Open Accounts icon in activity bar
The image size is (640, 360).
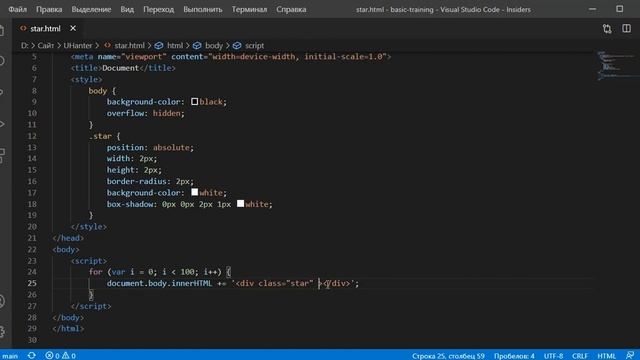pyautogui.click(x=2, y=302)
